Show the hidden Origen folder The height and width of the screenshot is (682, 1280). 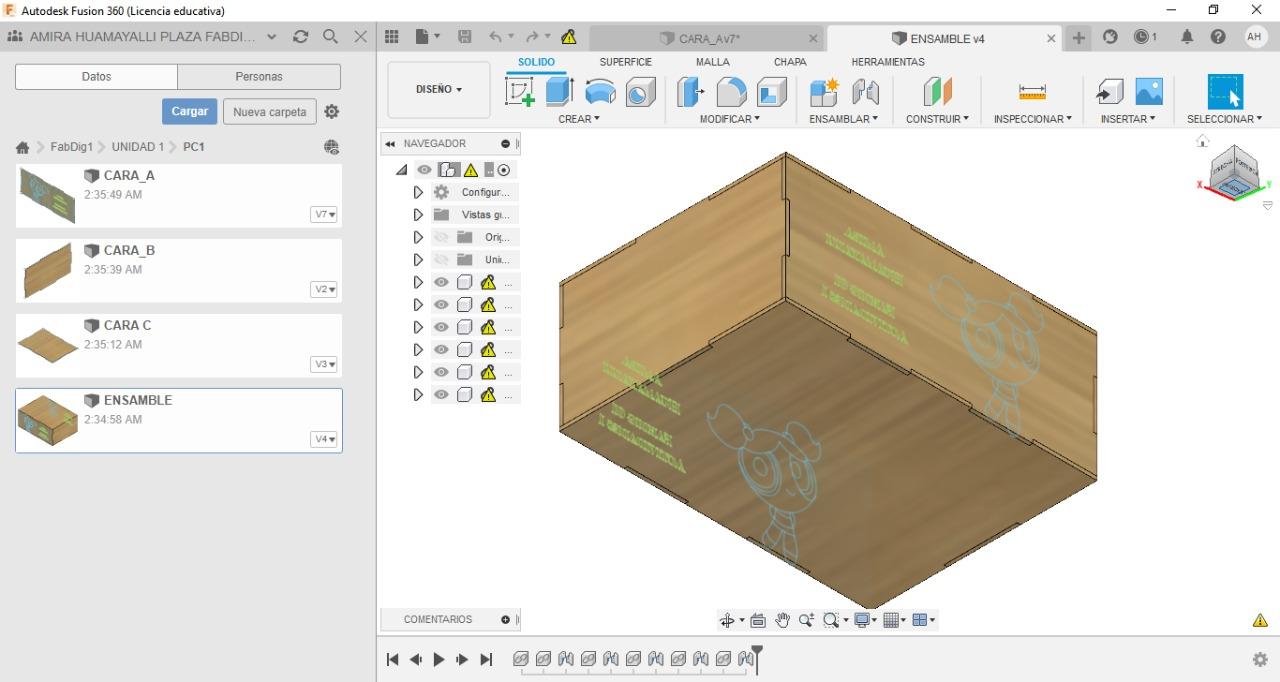tap(441, 237)
